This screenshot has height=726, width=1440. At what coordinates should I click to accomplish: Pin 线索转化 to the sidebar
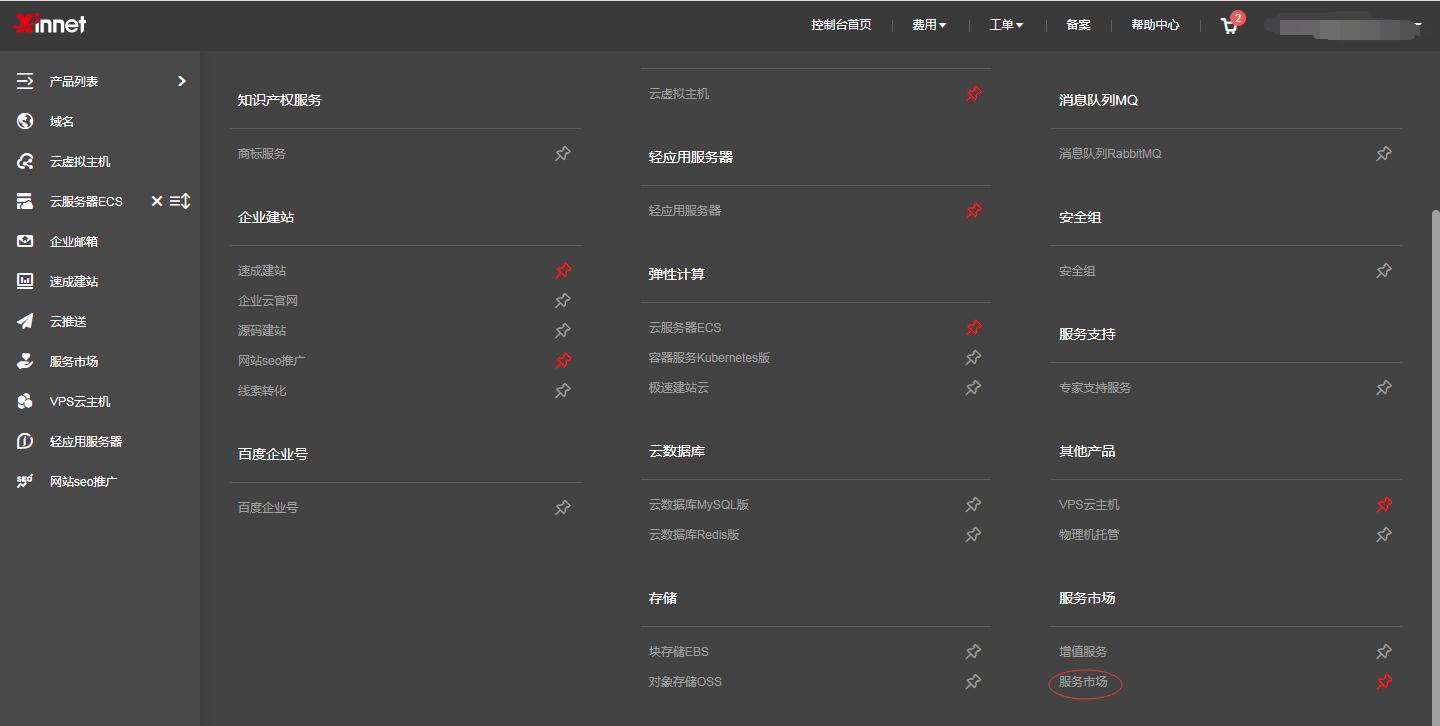pos(563,391)
